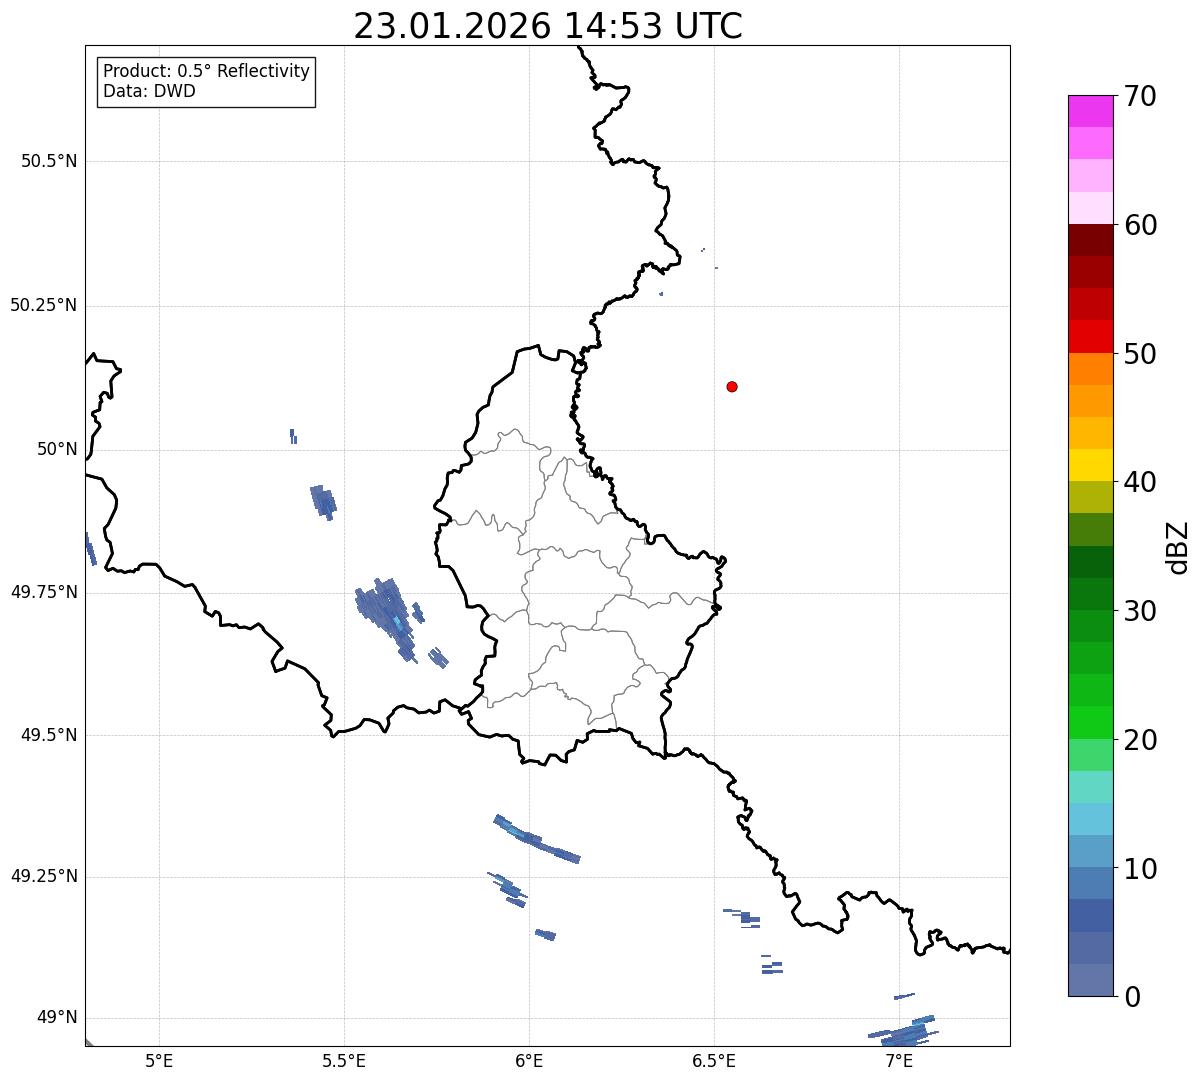Click the colorbar 60 tick label
The image size is (1202, 1081).
coord(1140,225)
